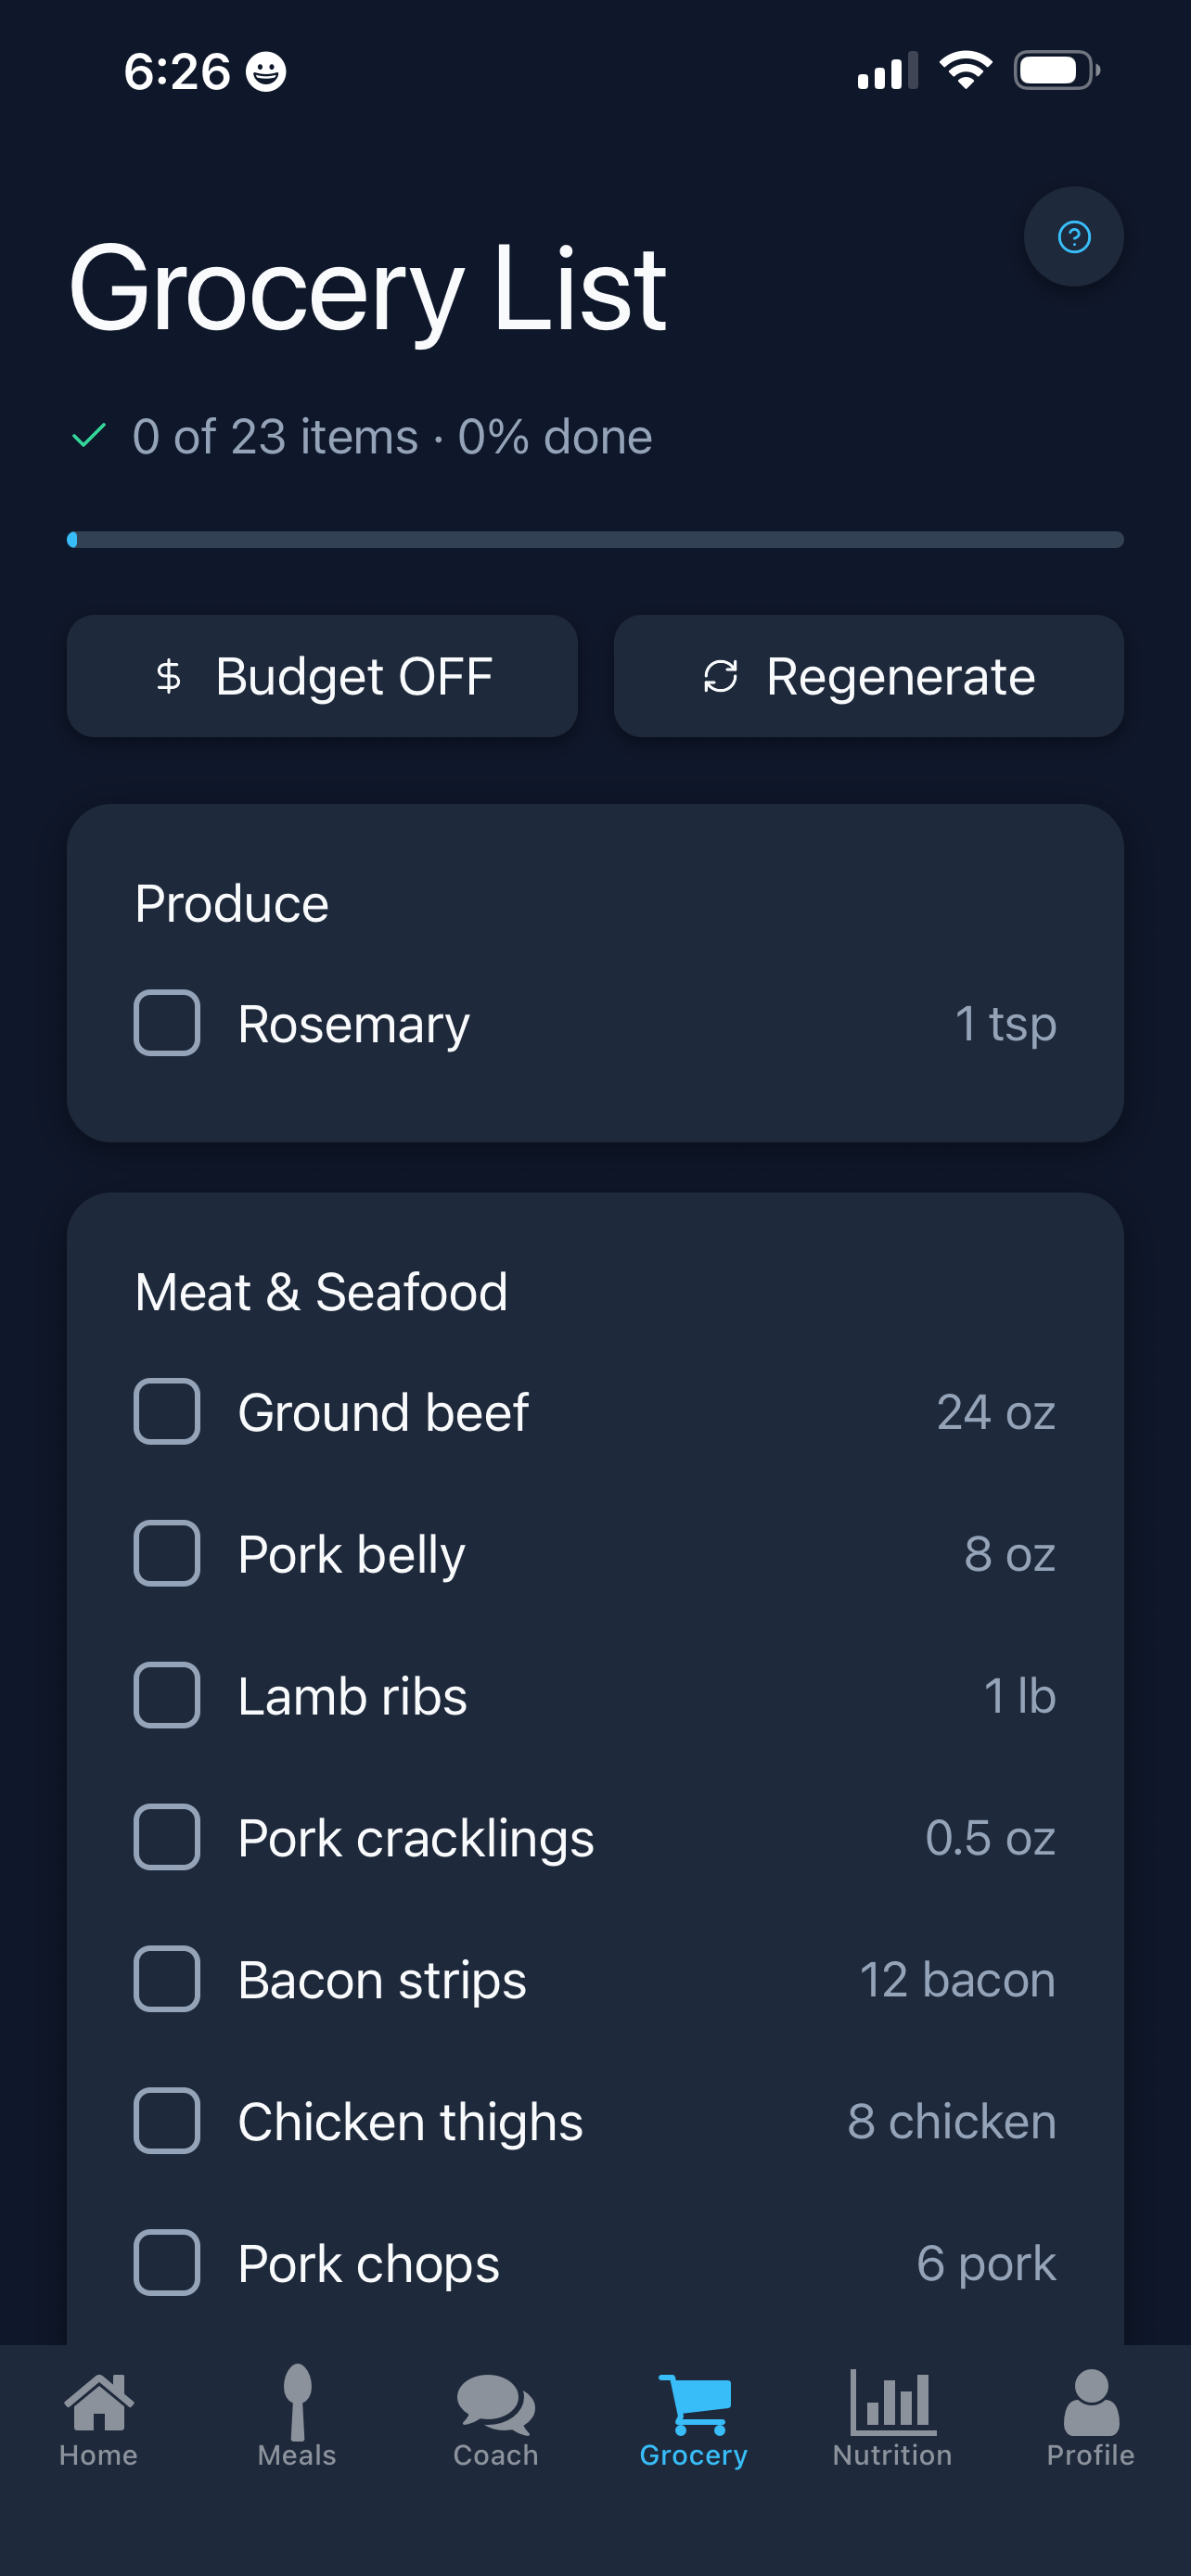Toggle the Budget OFF button
Screen dimensions: 1191x2576
tap(322, 676)
